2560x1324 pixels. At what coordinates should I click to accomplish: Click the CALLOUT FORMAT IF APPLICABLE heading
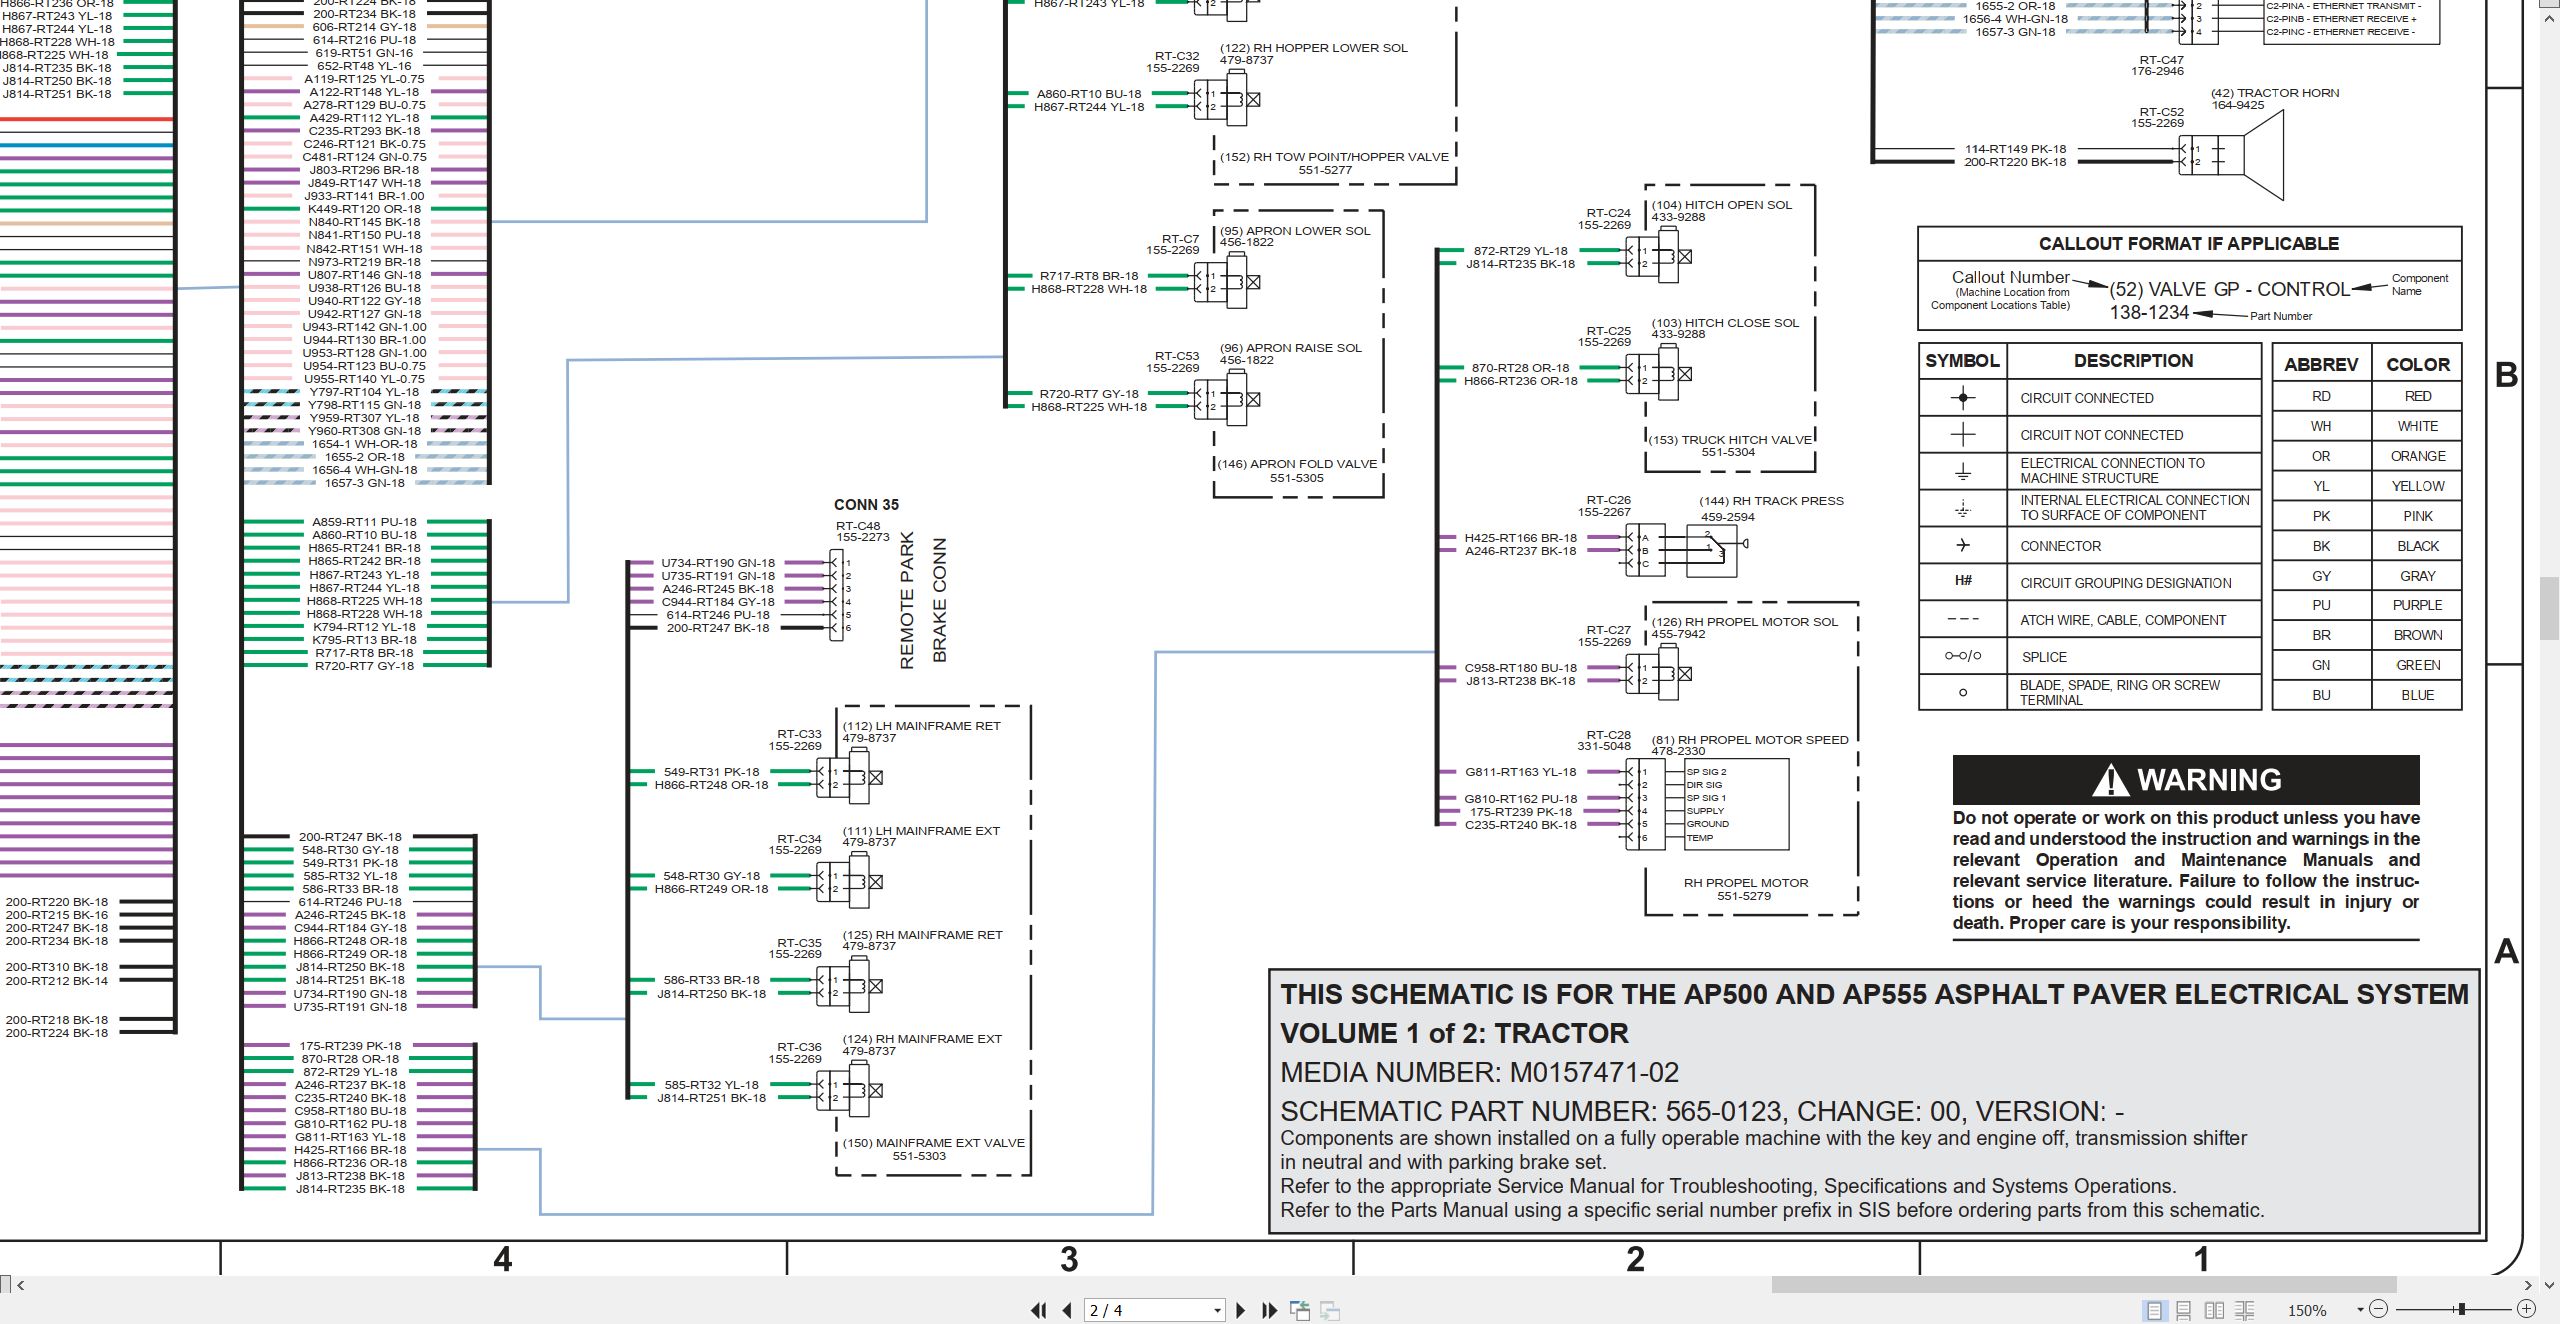(x=2189, y=244)
